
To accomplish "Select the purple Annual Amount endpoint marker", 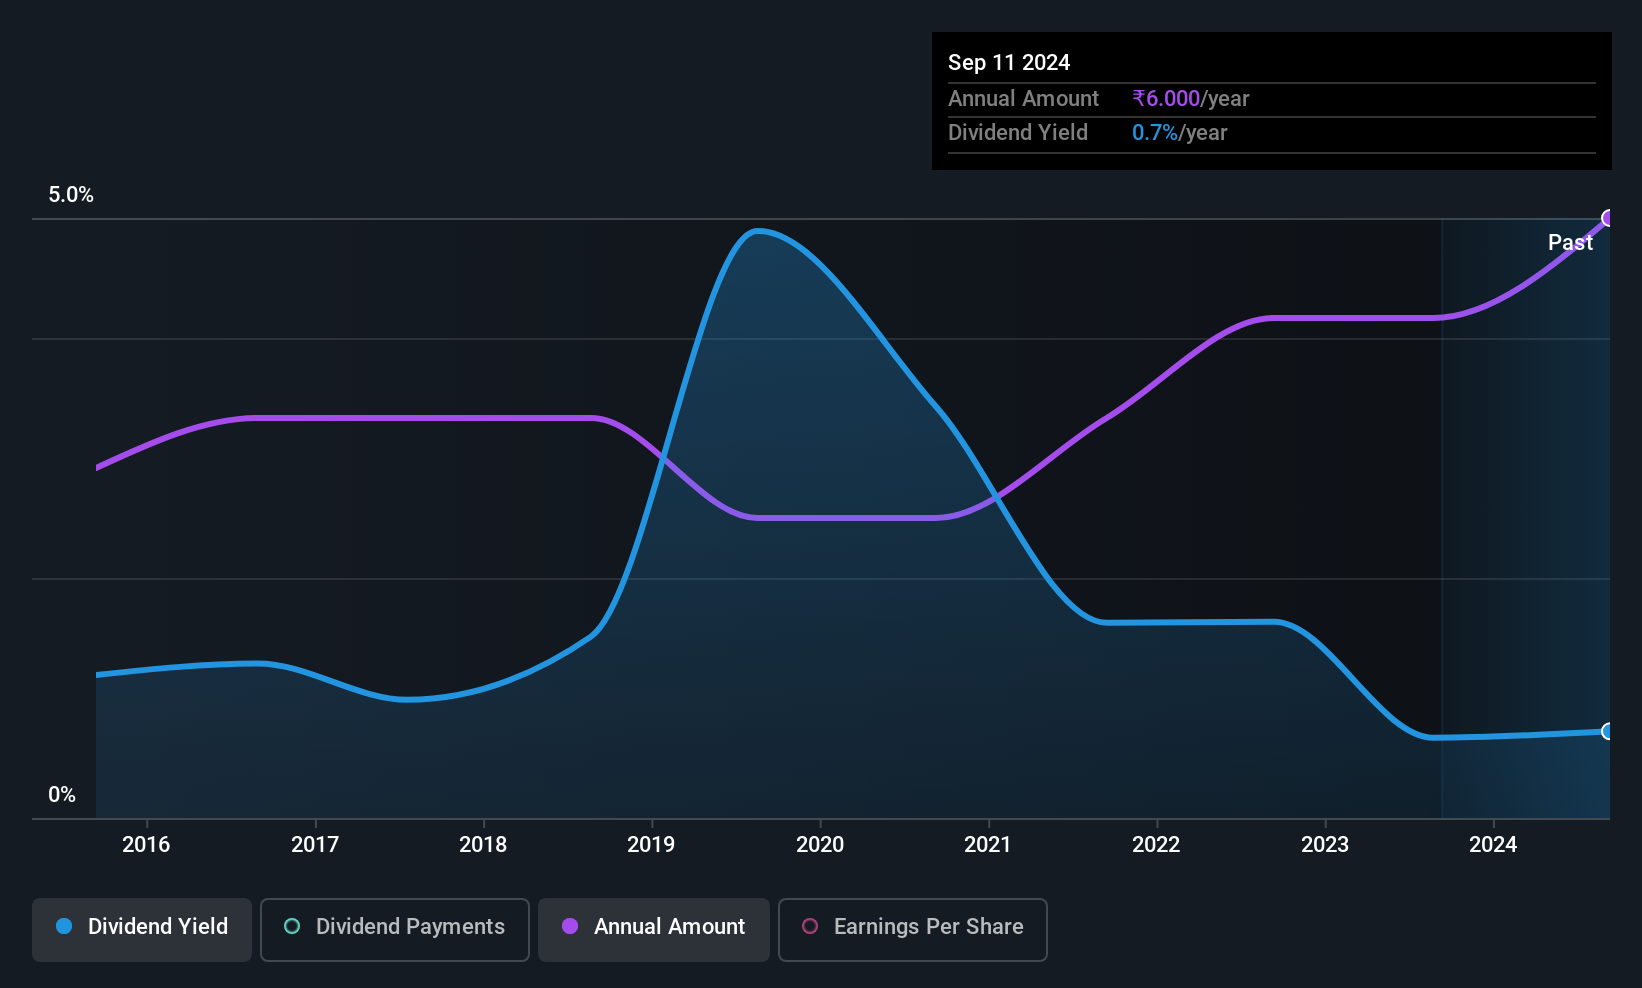I will point(1608,218).
